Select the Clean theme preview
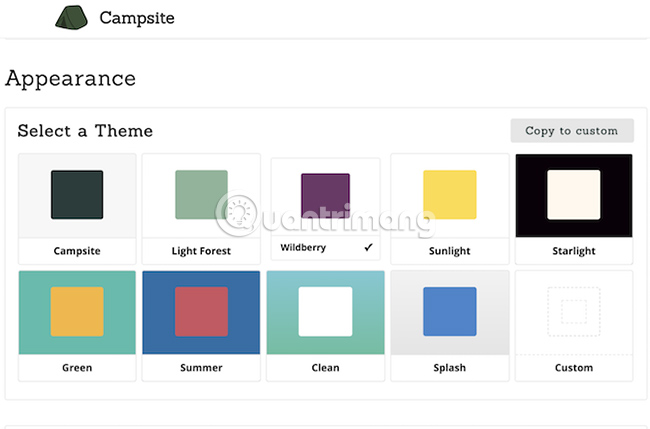 coord(325,312)
